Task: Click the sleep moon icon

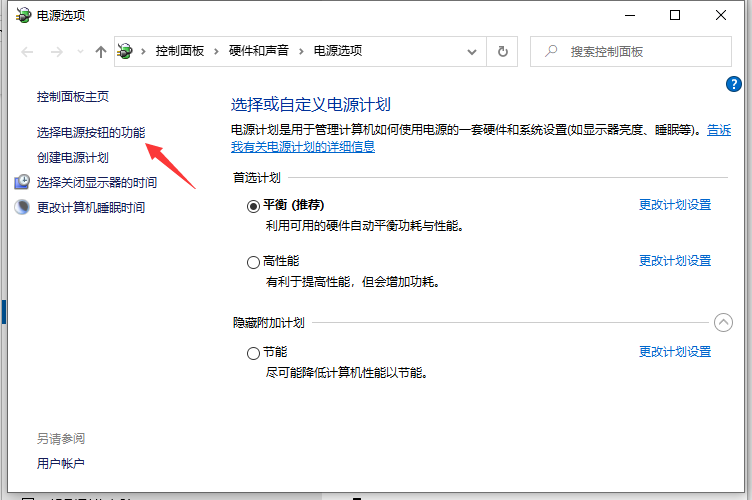Action: click(22, 207)
